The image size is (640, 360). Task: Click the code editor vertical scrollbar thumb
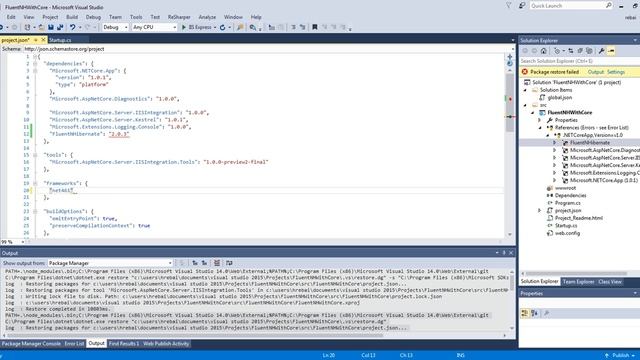coord(510,103)
